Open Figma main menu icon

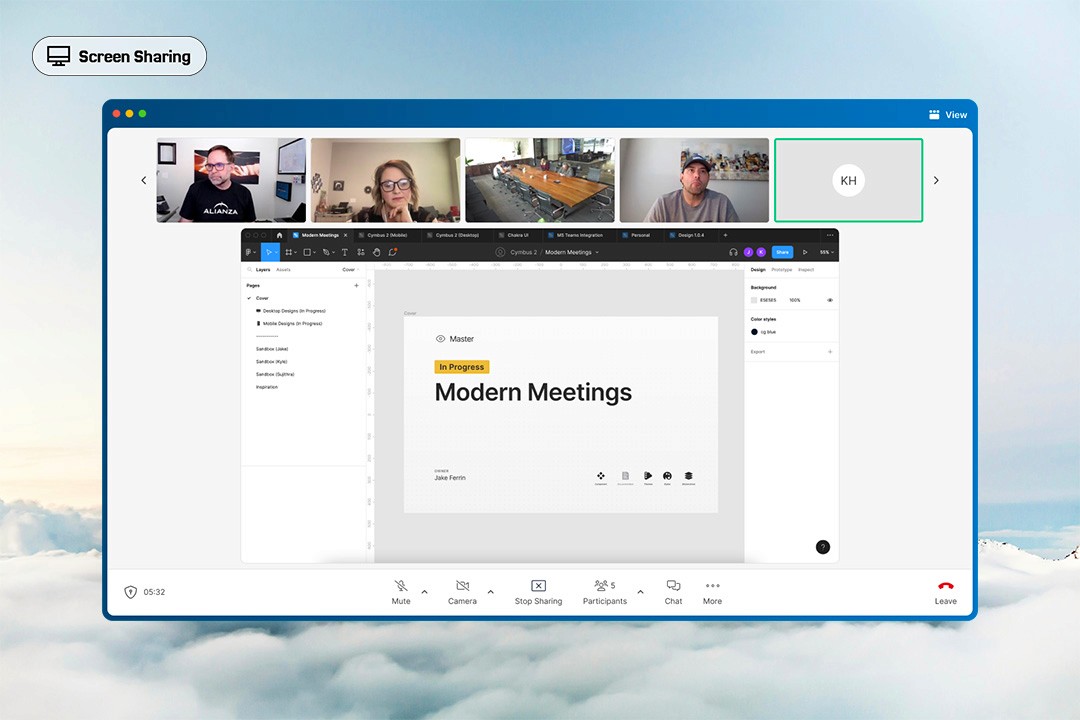click(x=250, y=252)
